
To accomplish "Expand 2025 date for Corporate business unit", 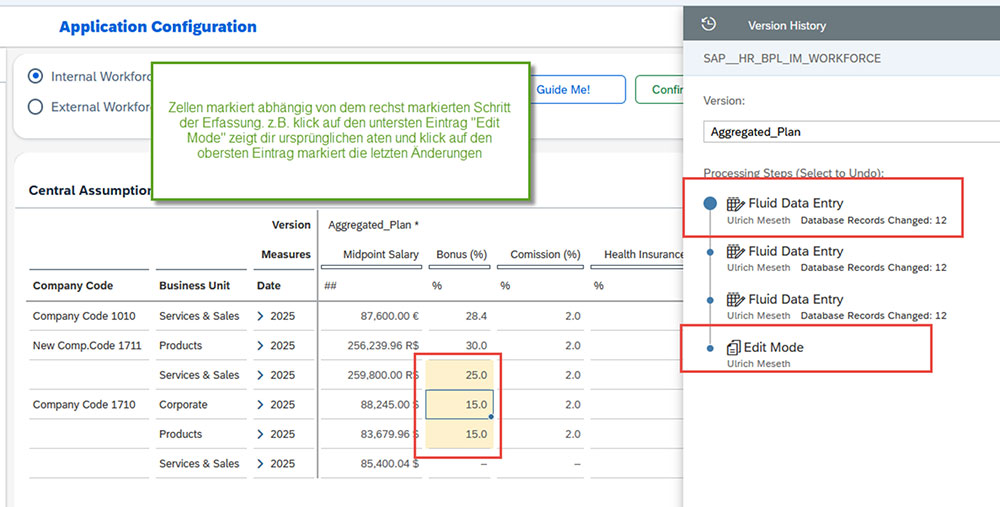I will pyautogui.click(x=260, y=405).
